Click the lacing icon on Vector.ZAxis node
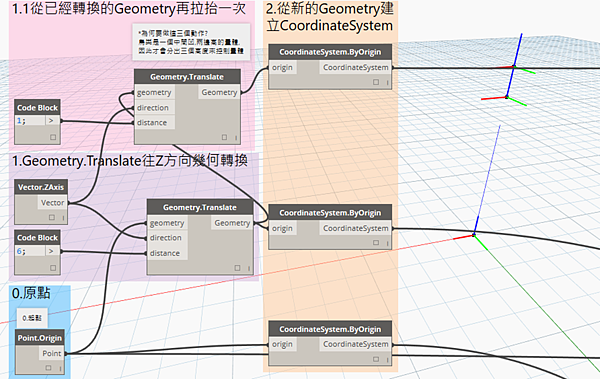The width and height of the screenshot is (600, 379). [63, 217]
